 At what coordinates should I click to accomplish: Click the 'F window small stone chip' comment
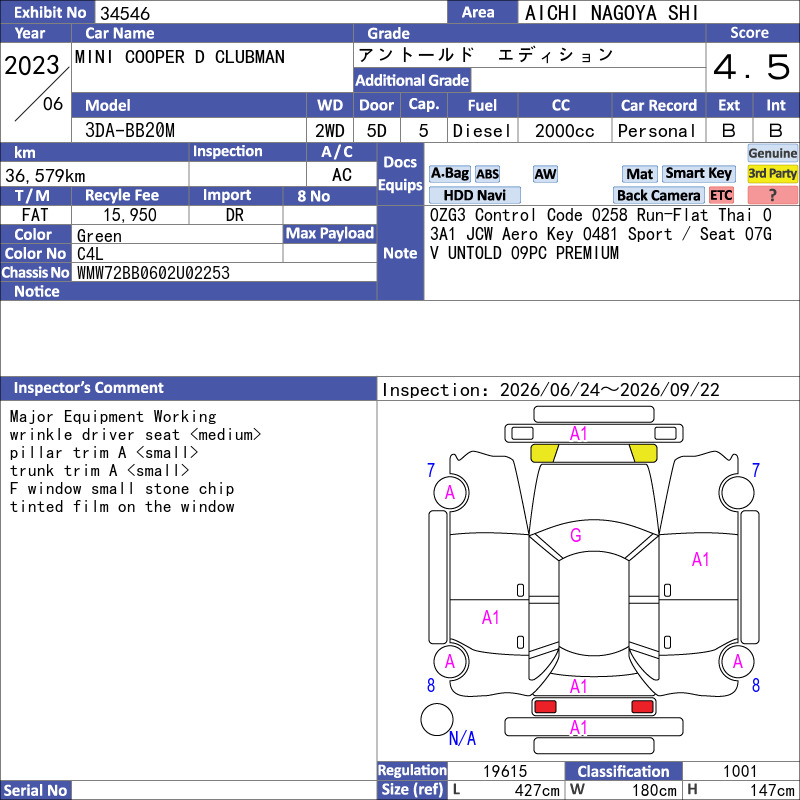(x=122, y=489)
